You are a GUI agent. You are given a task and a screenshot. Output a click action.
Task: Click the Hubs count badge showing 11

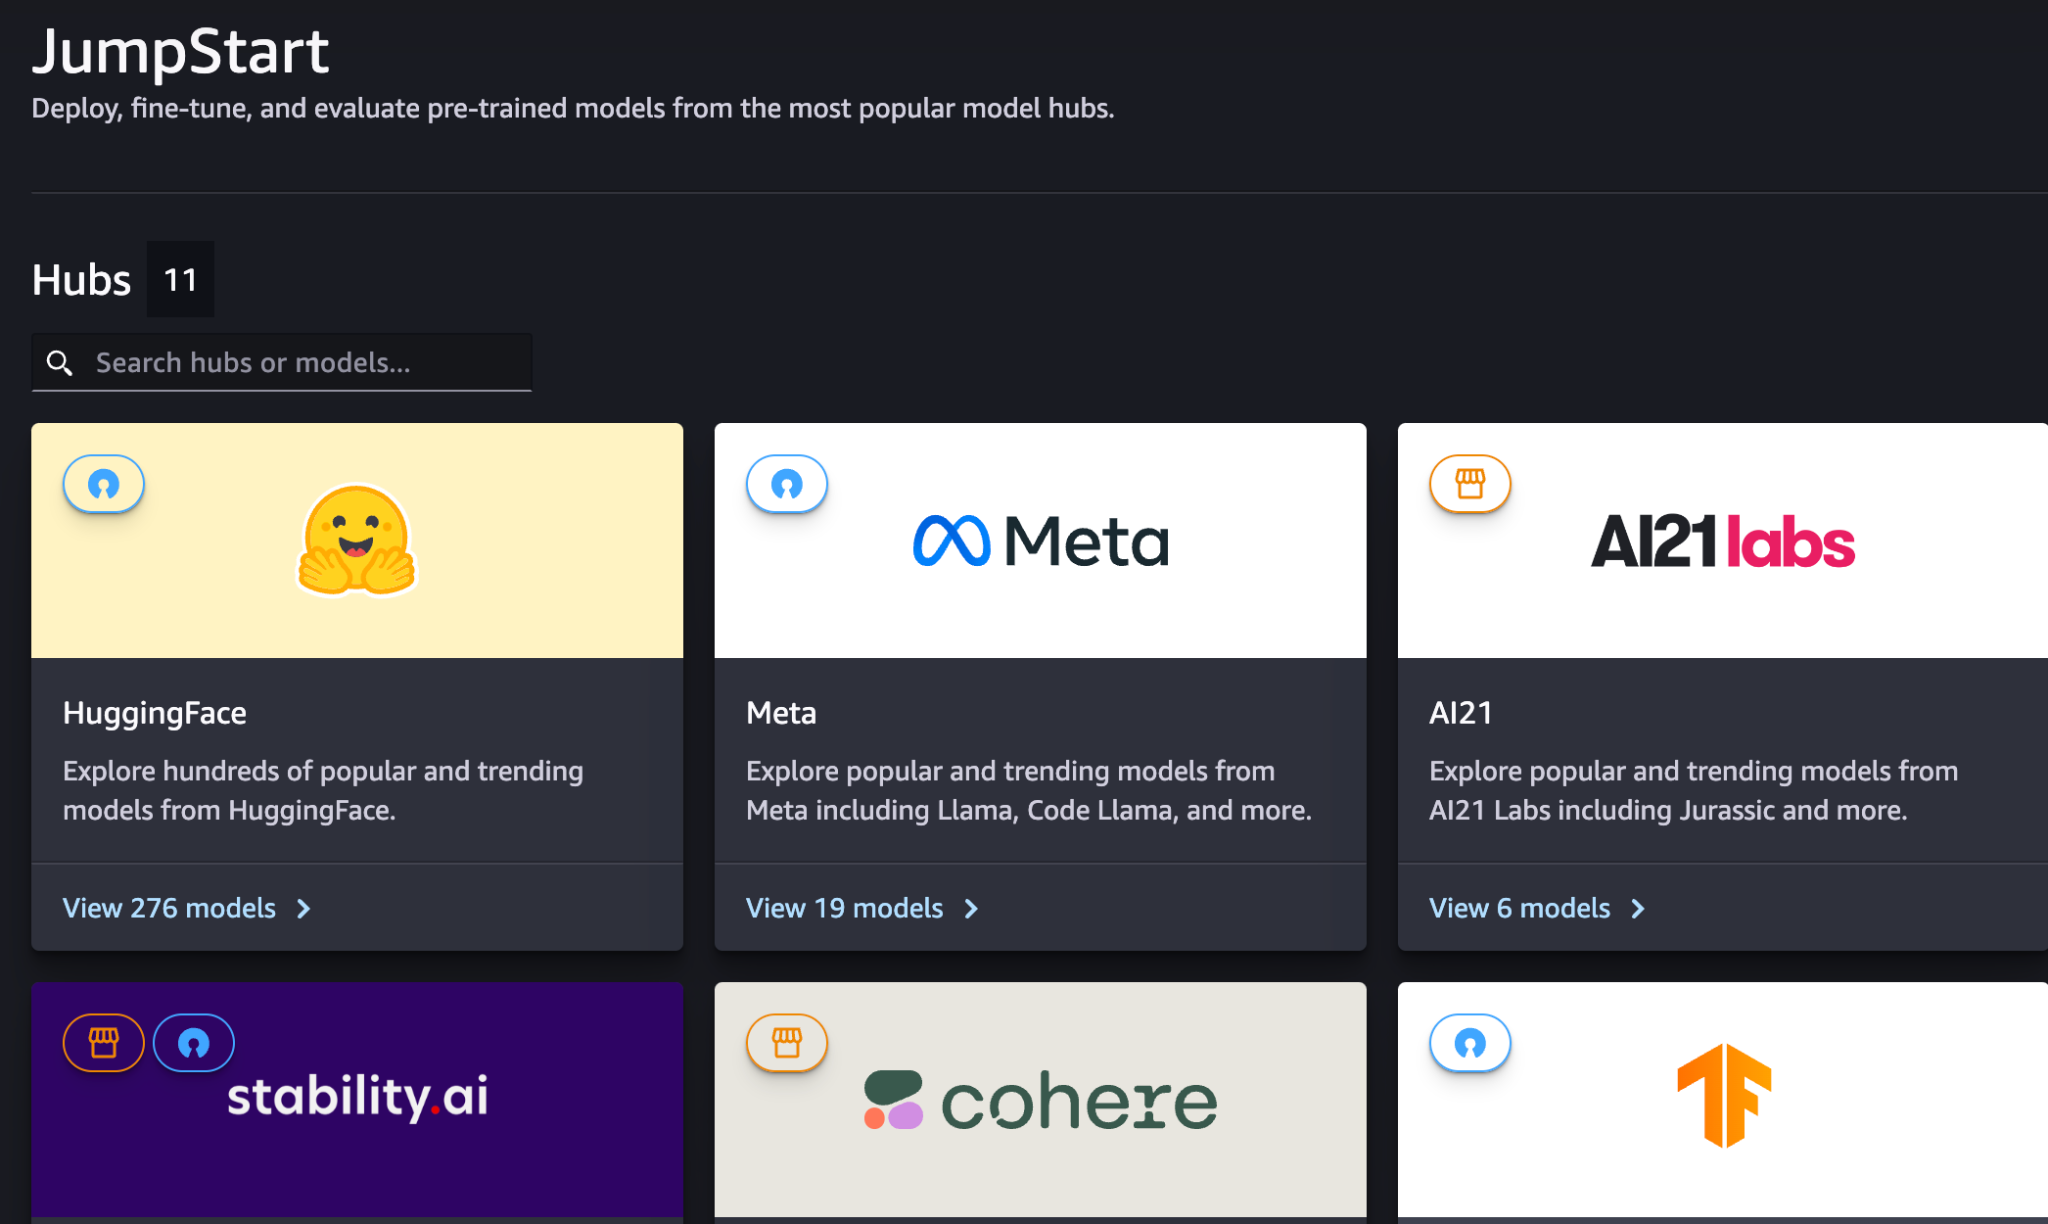[180, 279]
